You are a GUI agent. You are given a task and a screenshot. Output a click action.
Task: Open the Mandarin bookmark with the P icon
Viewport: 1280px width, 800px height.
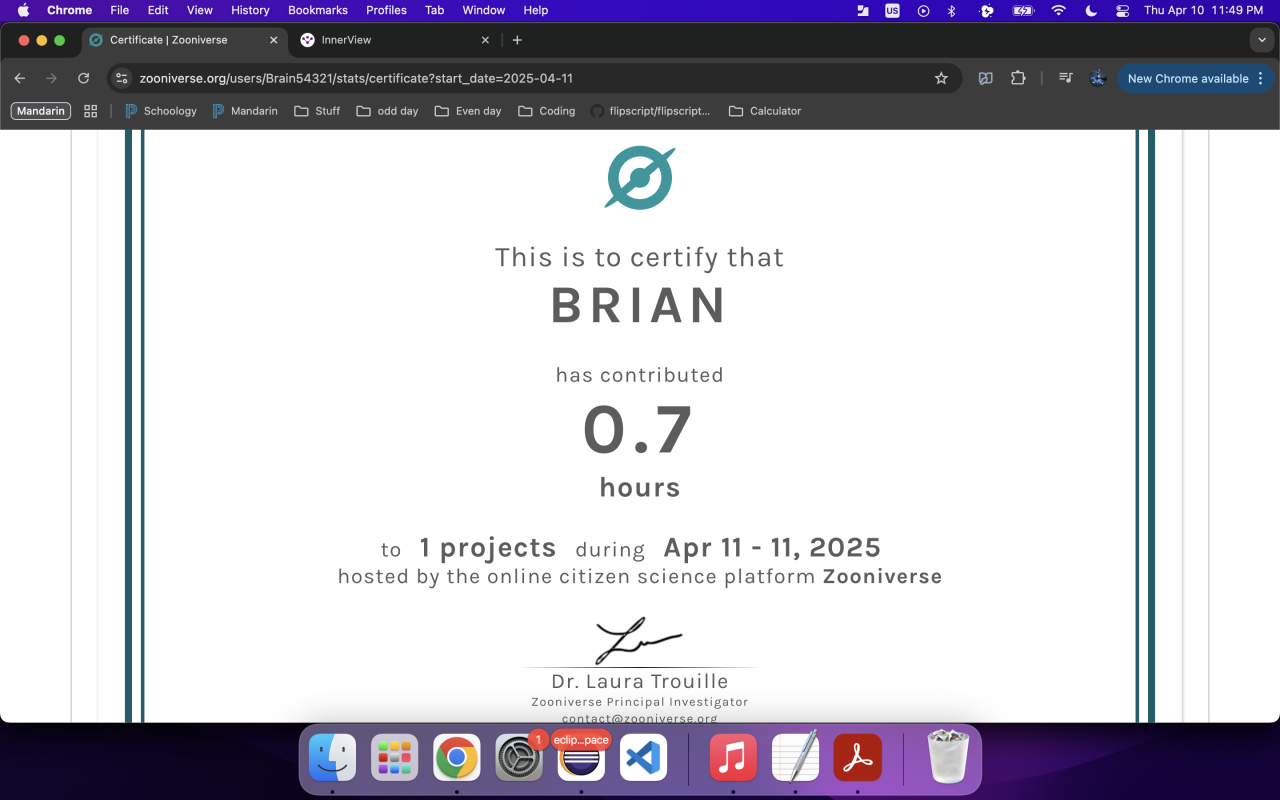(245, 111)
